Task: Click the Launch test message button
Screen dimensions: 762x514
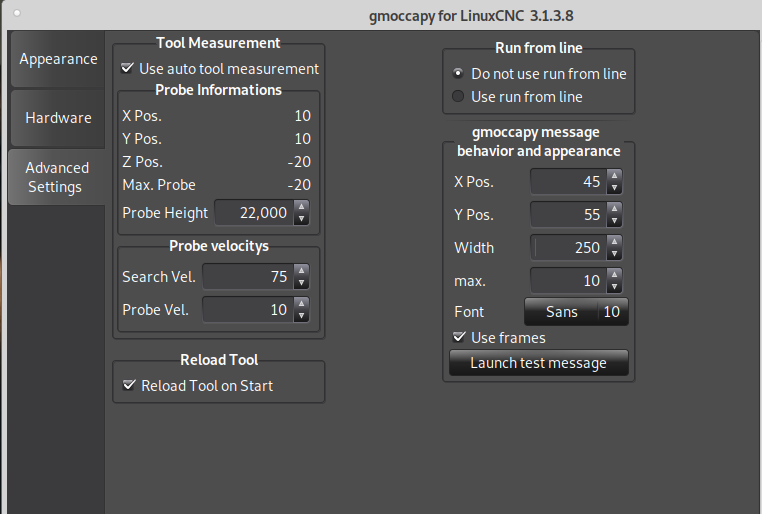Action: 538,363
